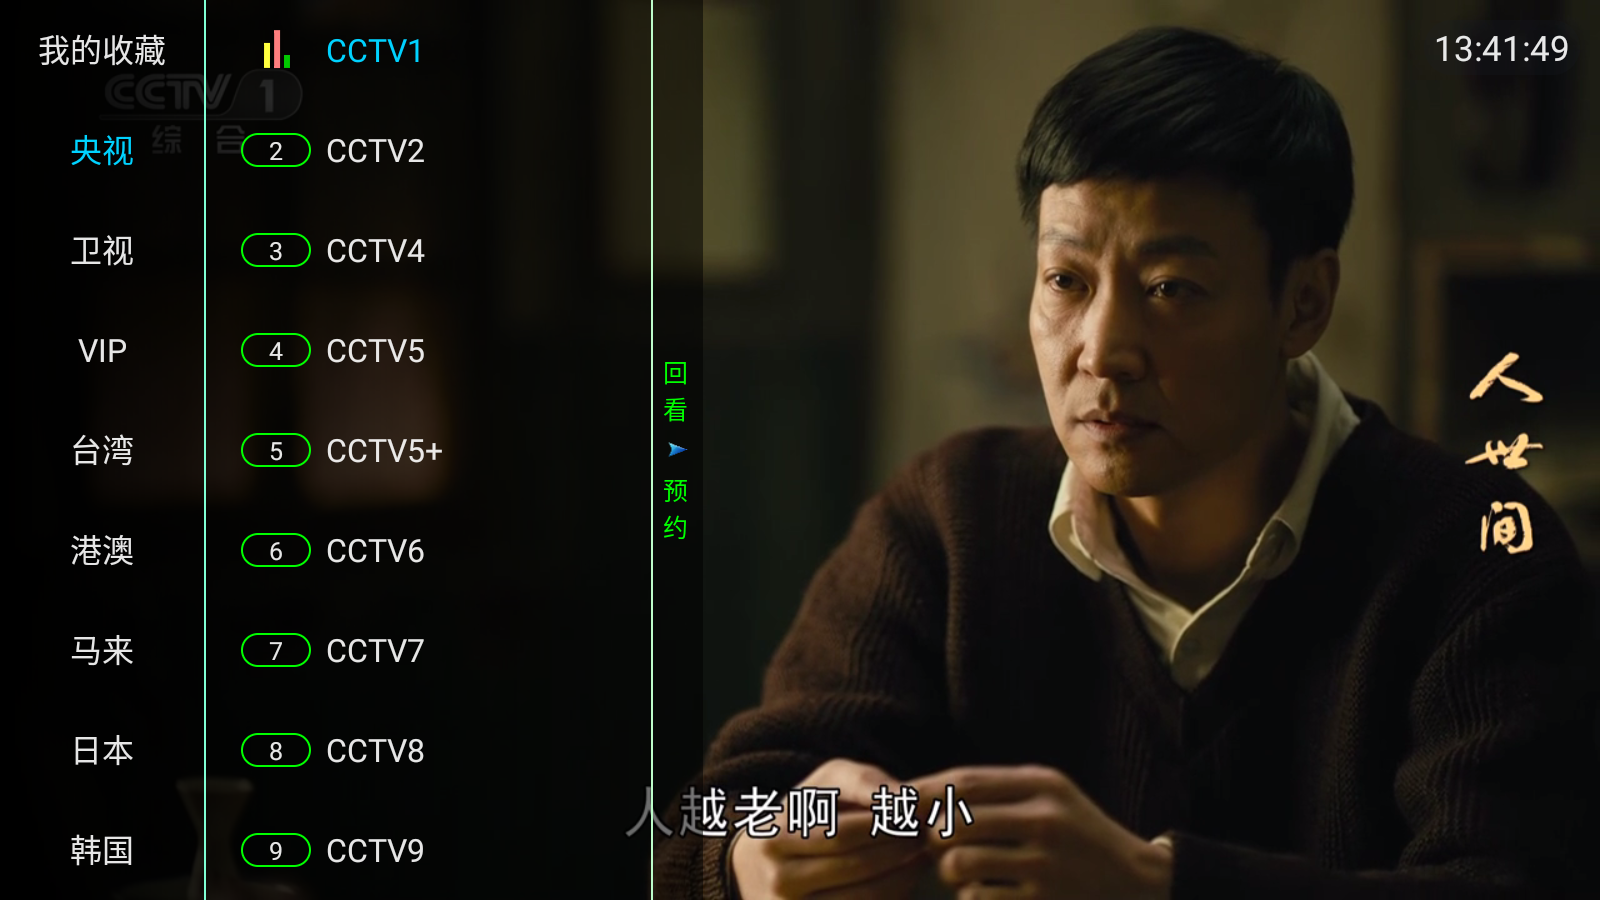Play the CCTV9 channel
1600x900 pixels.
click(x=375, y=851)
